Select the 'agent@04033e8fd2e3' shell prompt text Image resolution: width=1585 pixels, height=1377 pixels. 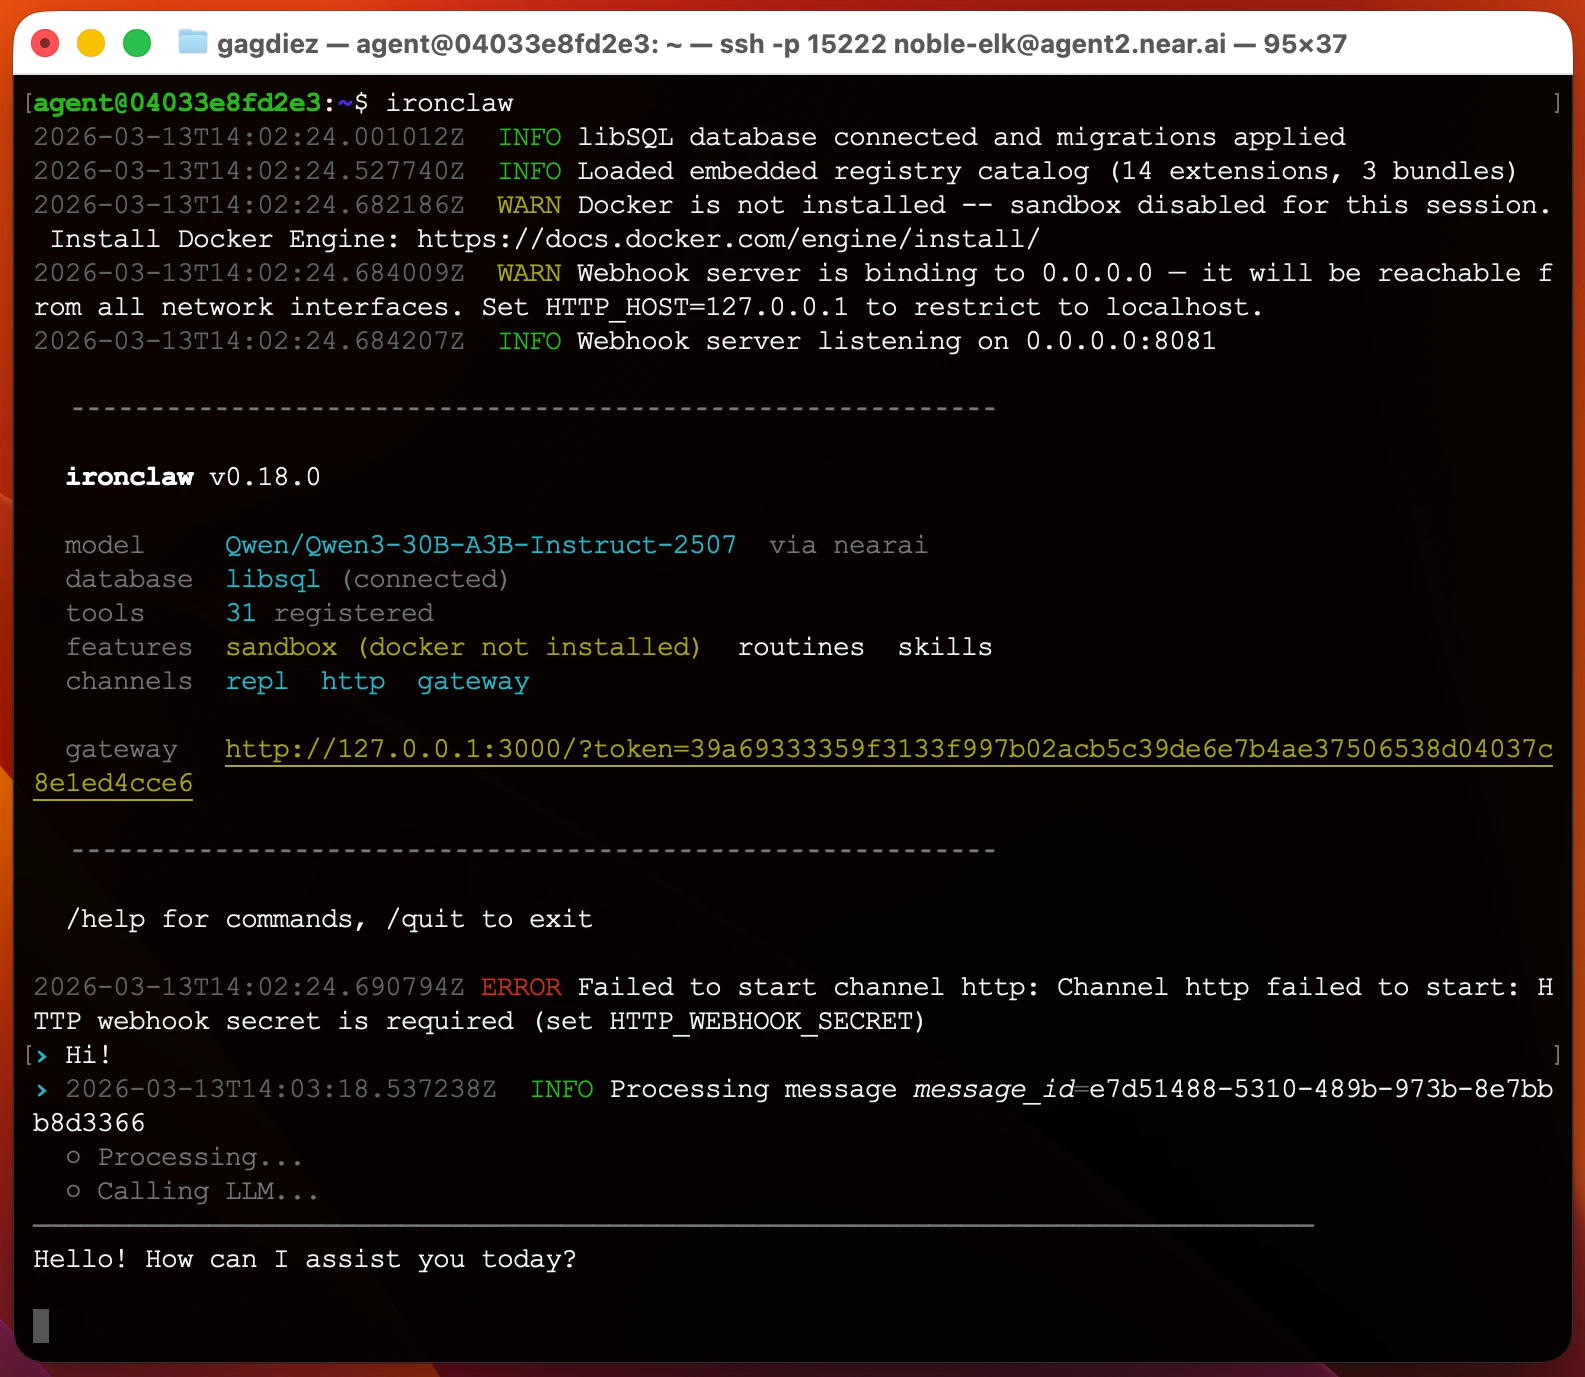click(177, 103)
